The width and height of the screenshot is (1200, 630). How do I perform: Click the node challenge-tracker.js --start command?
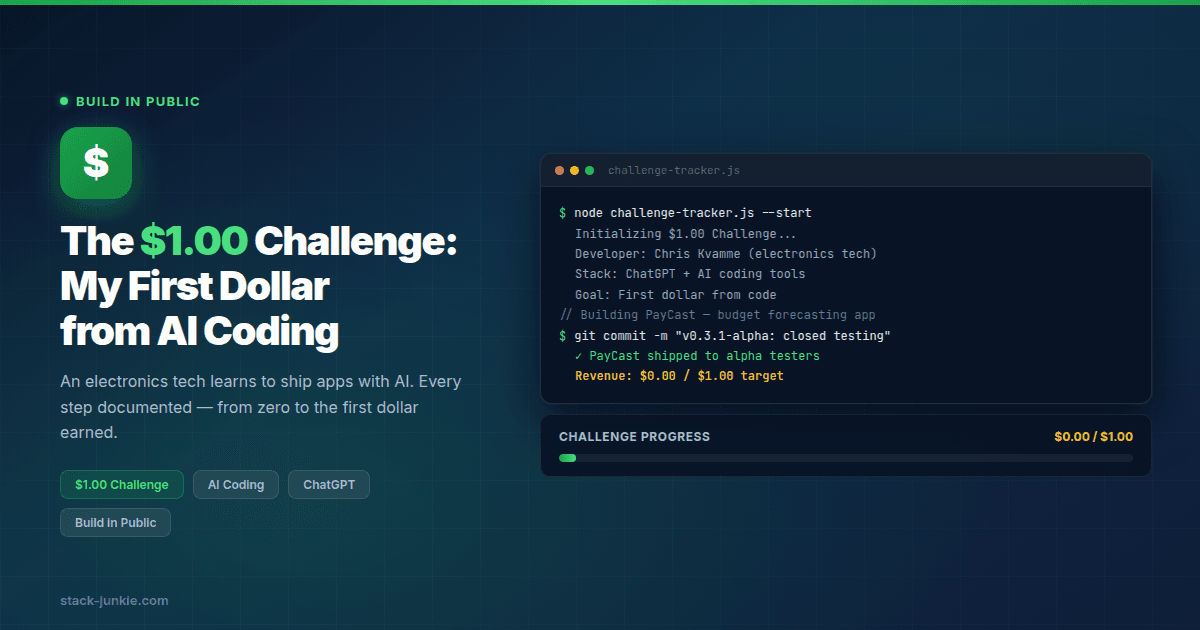[x=692, y=213]
